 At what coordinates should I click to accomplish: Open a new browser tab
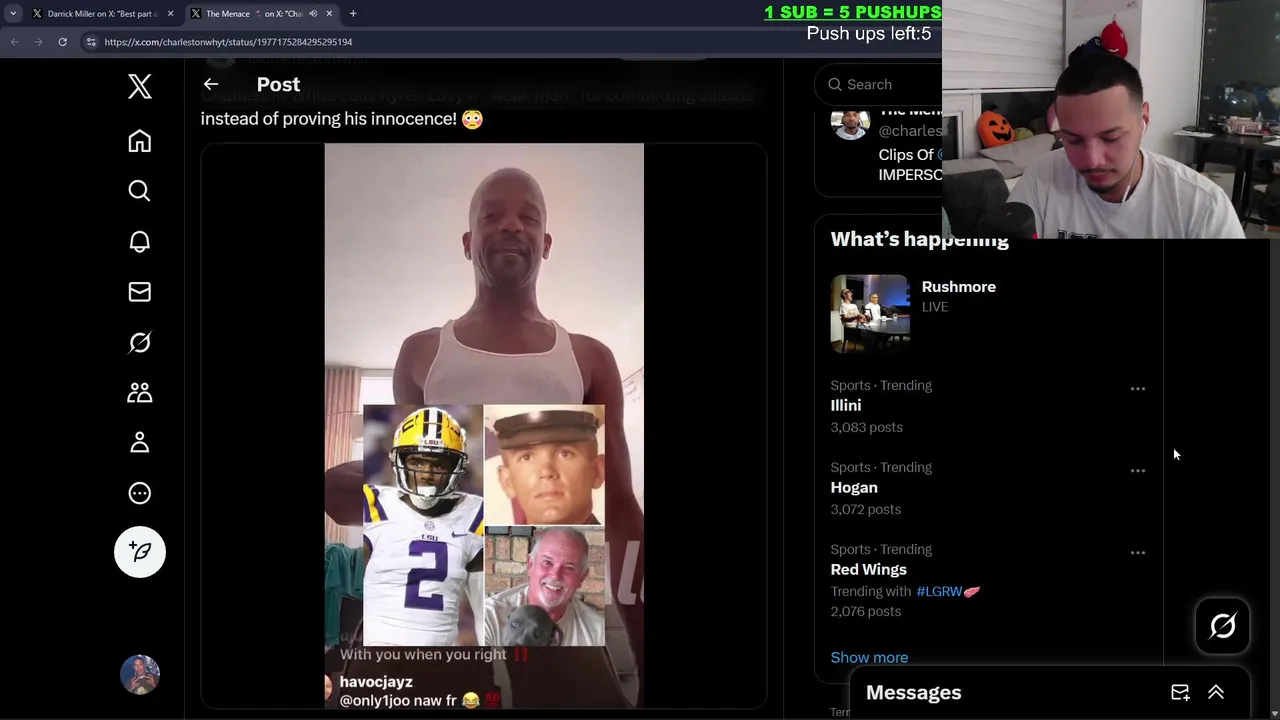353,14
